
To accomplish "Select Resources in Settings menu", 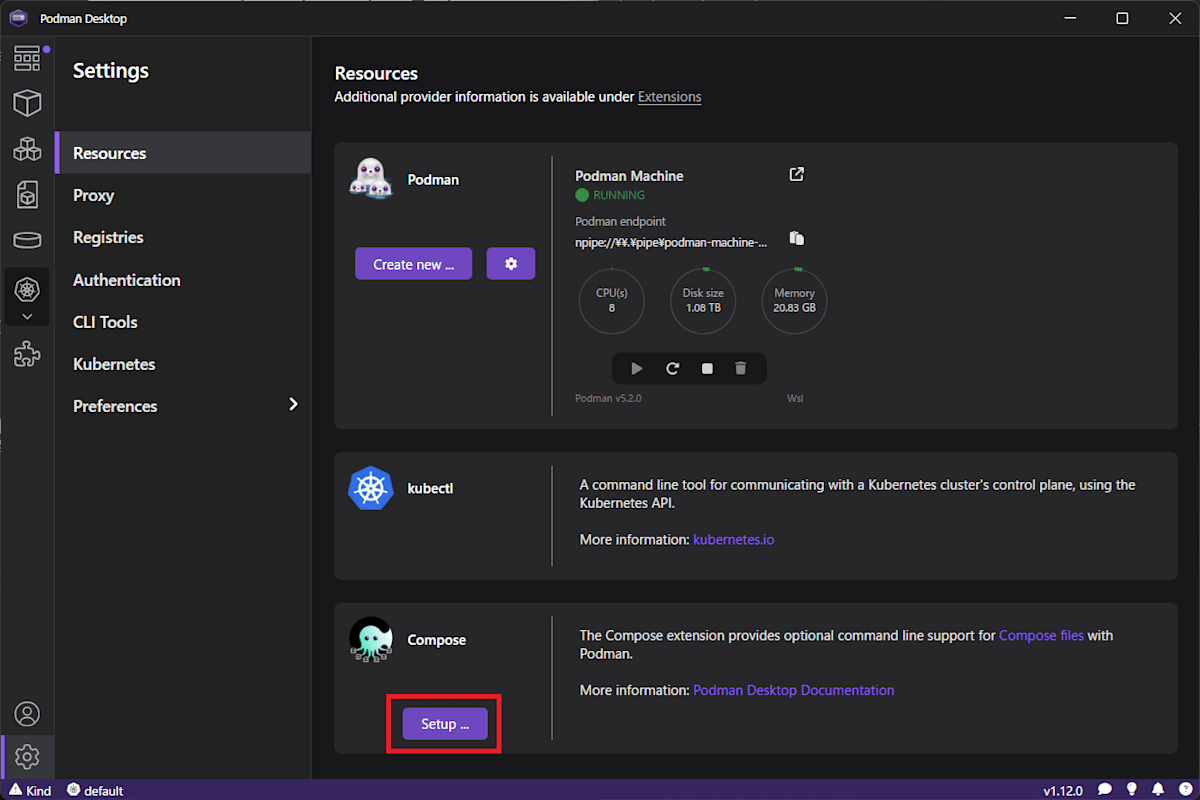I will coord(183,153).
